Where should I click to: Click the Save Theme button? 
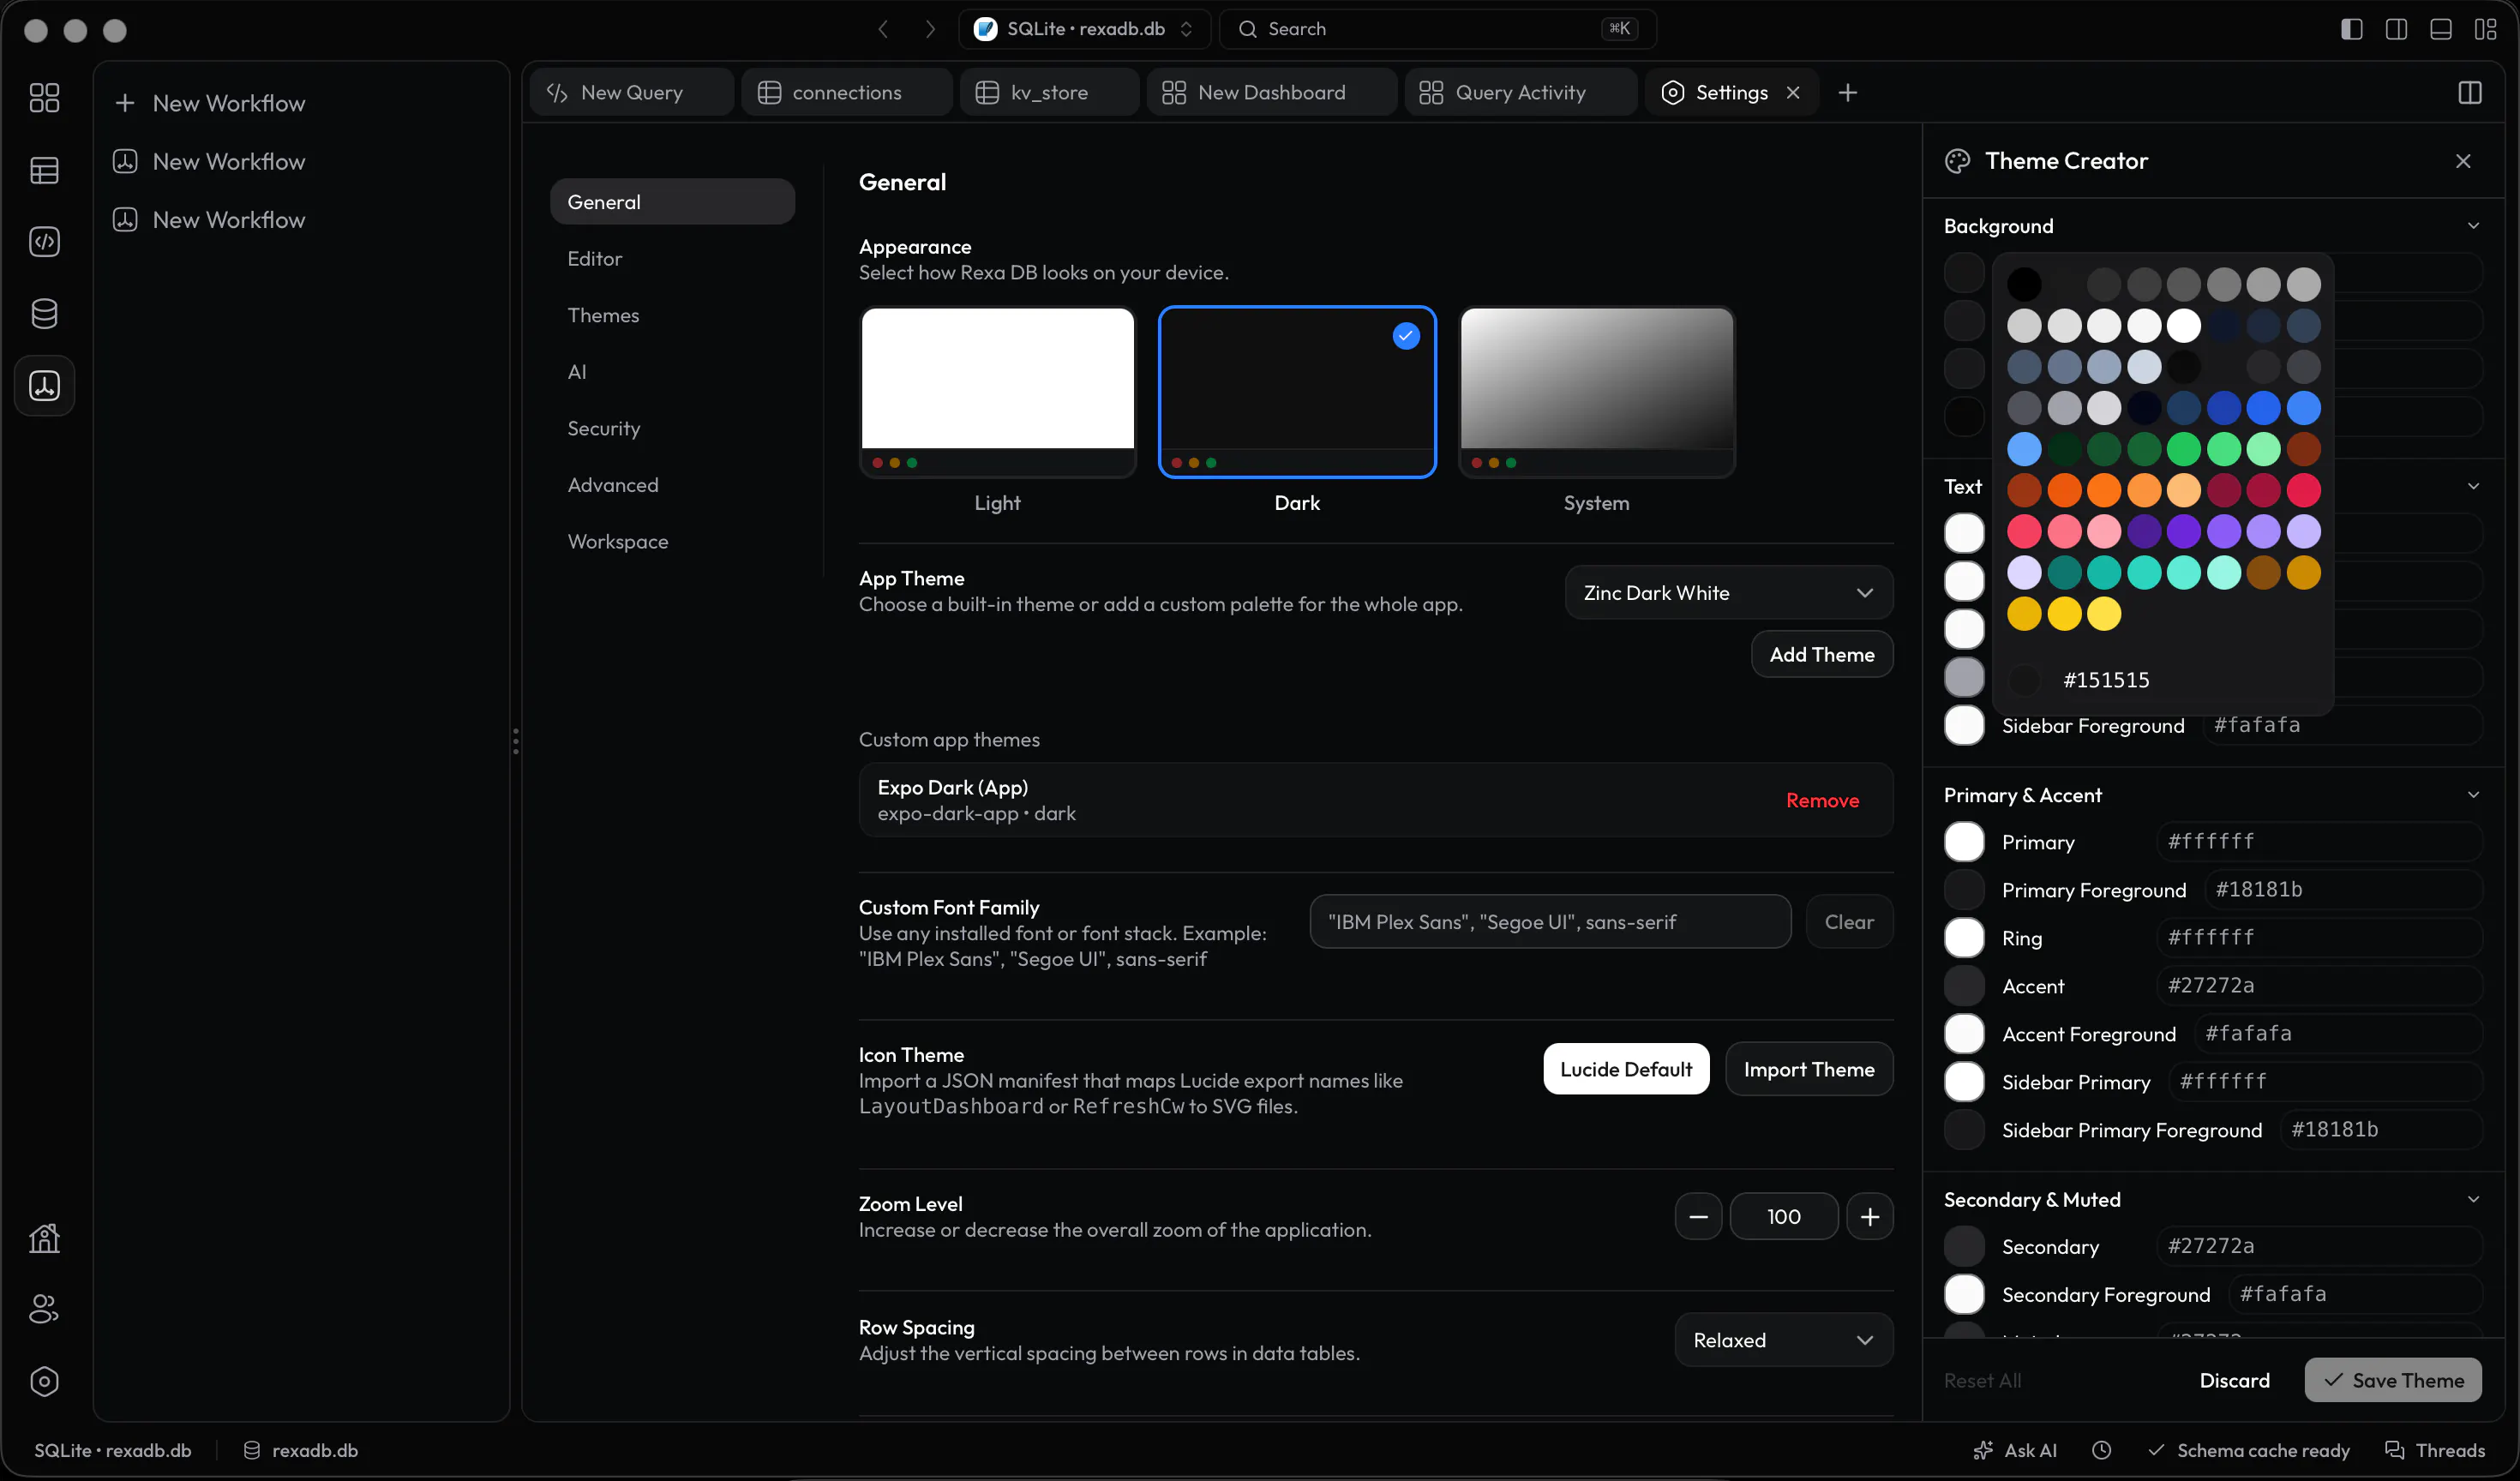(2393, 1379)
